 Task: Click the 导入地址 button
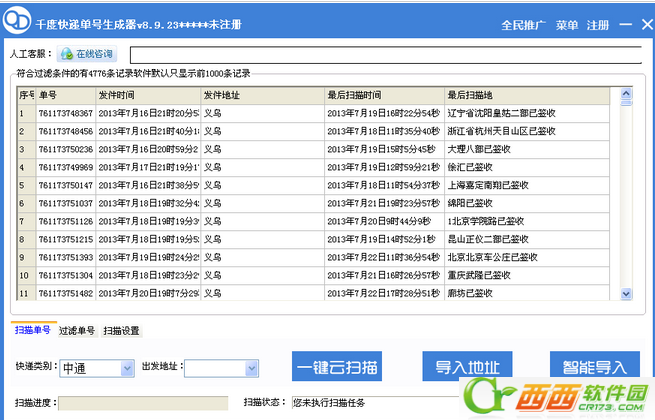(467, 367)
